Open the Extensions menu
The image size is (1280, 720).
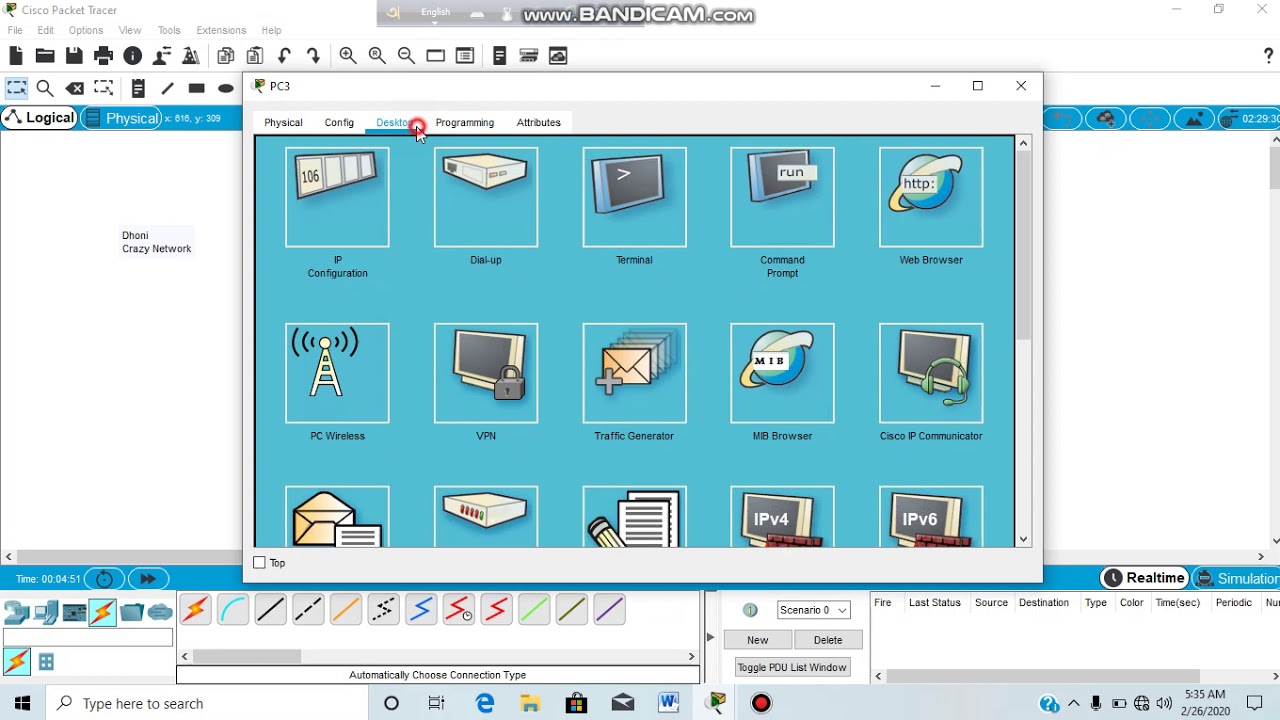[x=221, y=30]
